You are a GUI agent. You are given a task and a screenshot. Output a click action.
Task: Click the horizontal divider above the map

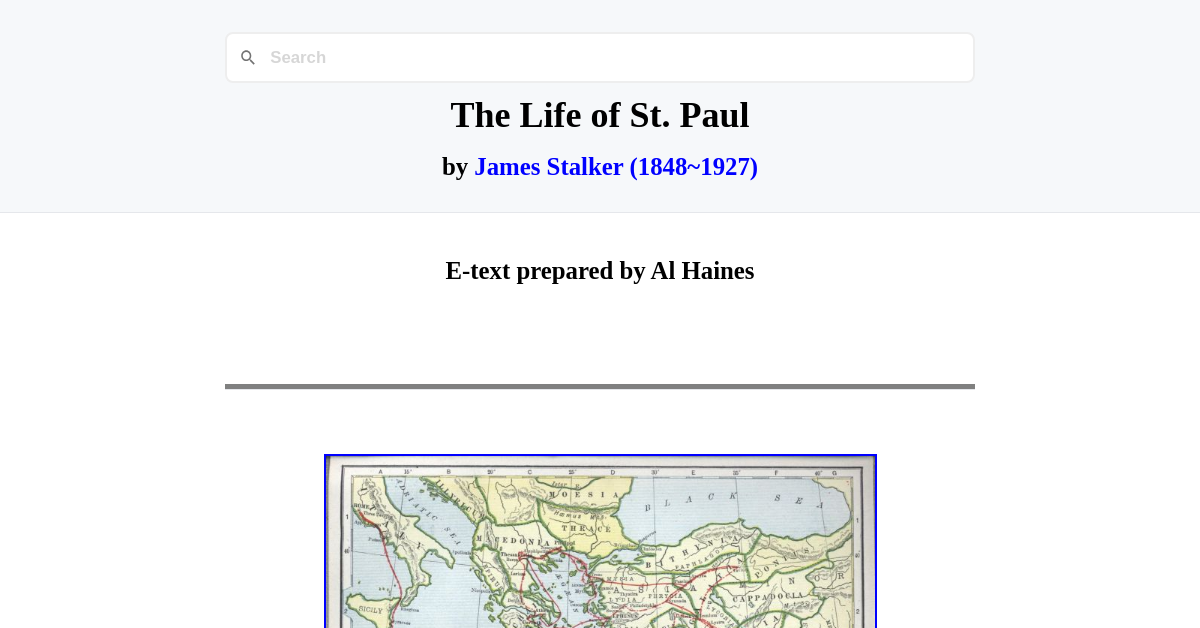pos(600,386)
